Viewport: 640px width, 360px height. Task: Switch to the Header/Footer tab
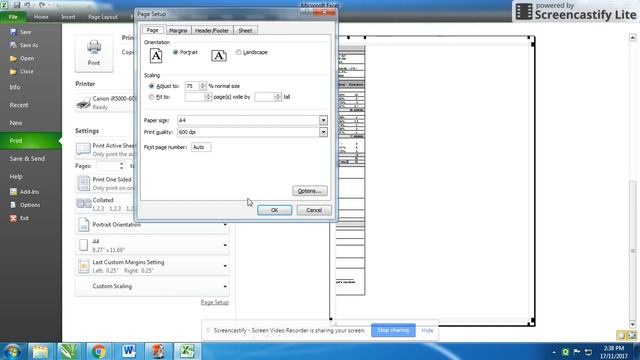pyautogui.click(x=212, y=30)
